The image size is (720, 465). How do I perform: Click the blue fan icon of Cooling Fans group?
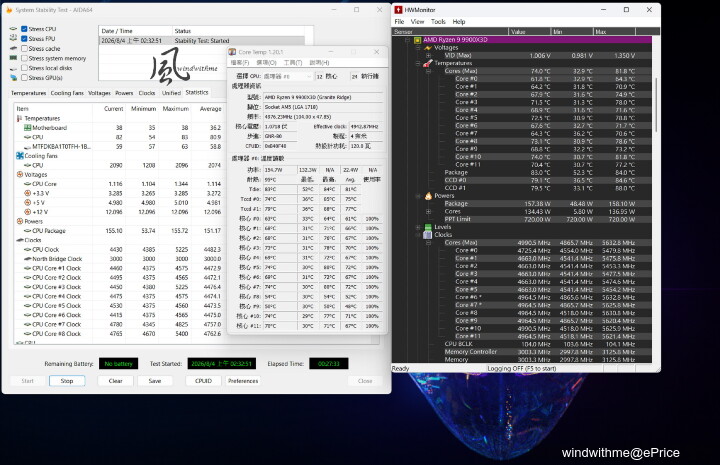(x=20, y=156)
